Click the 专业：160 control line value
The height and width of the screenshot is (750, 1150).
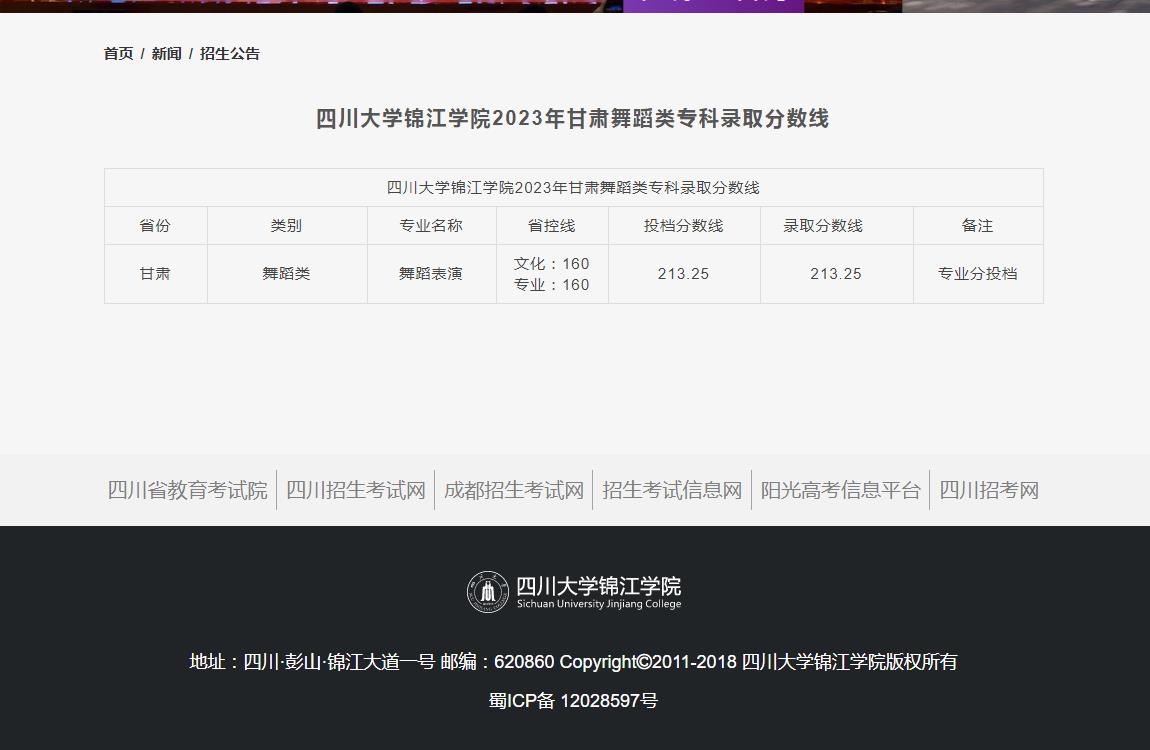[x=552, y=284]
